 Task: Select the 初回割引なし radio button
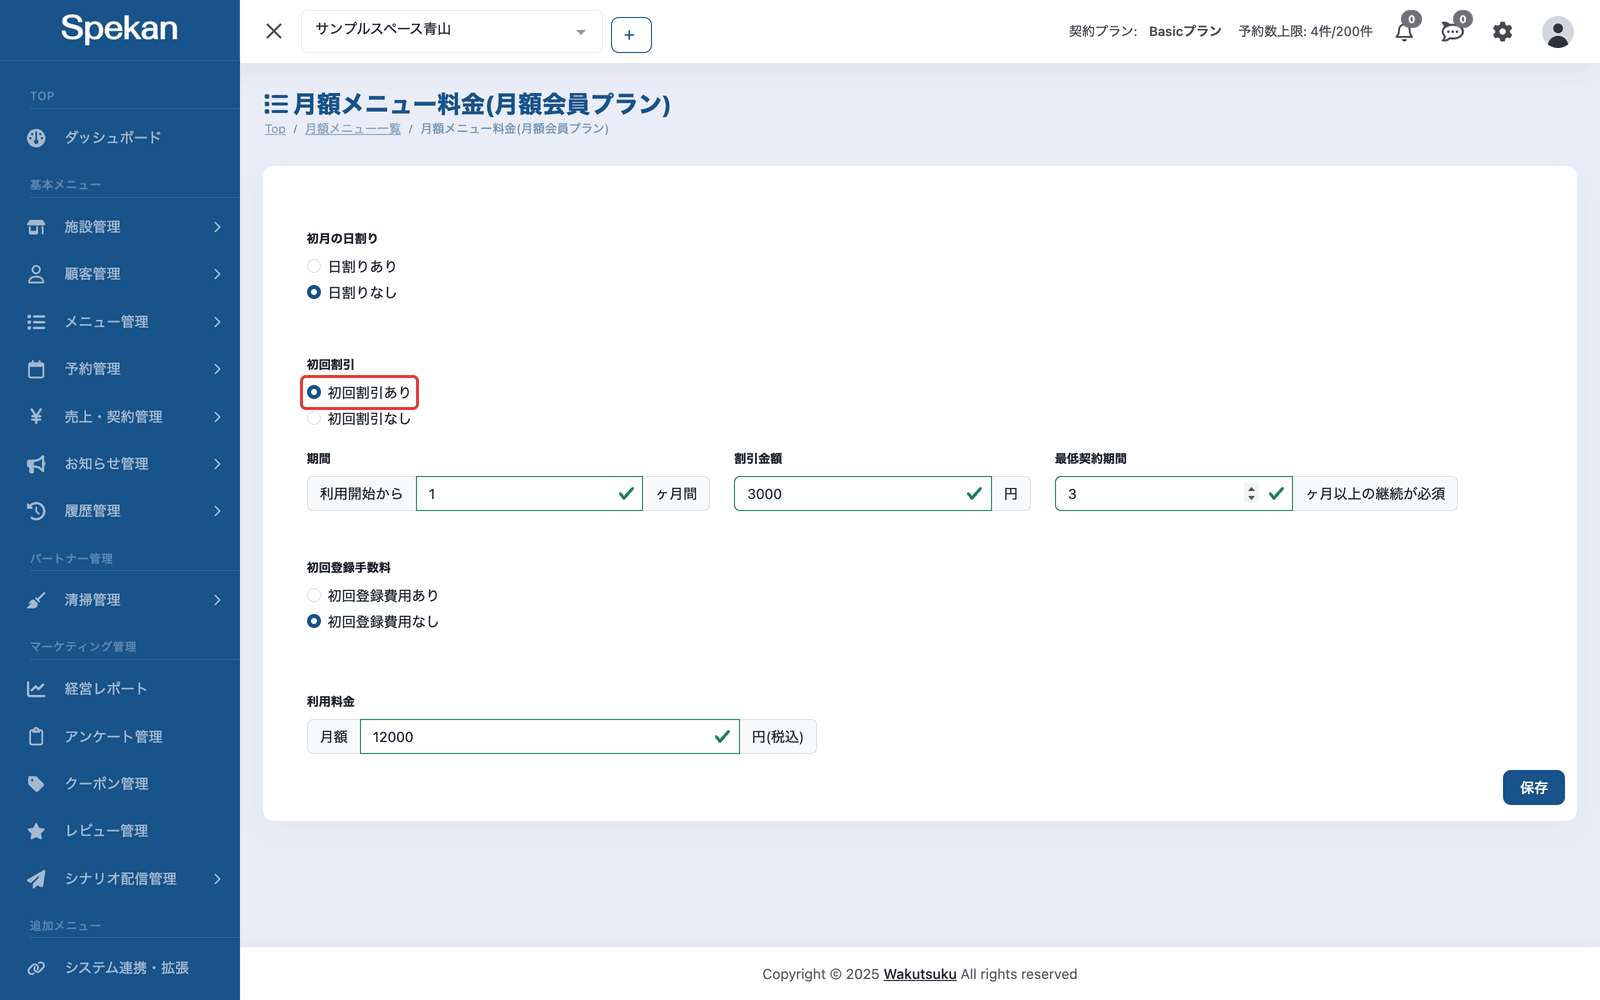[x=314, y=418]
